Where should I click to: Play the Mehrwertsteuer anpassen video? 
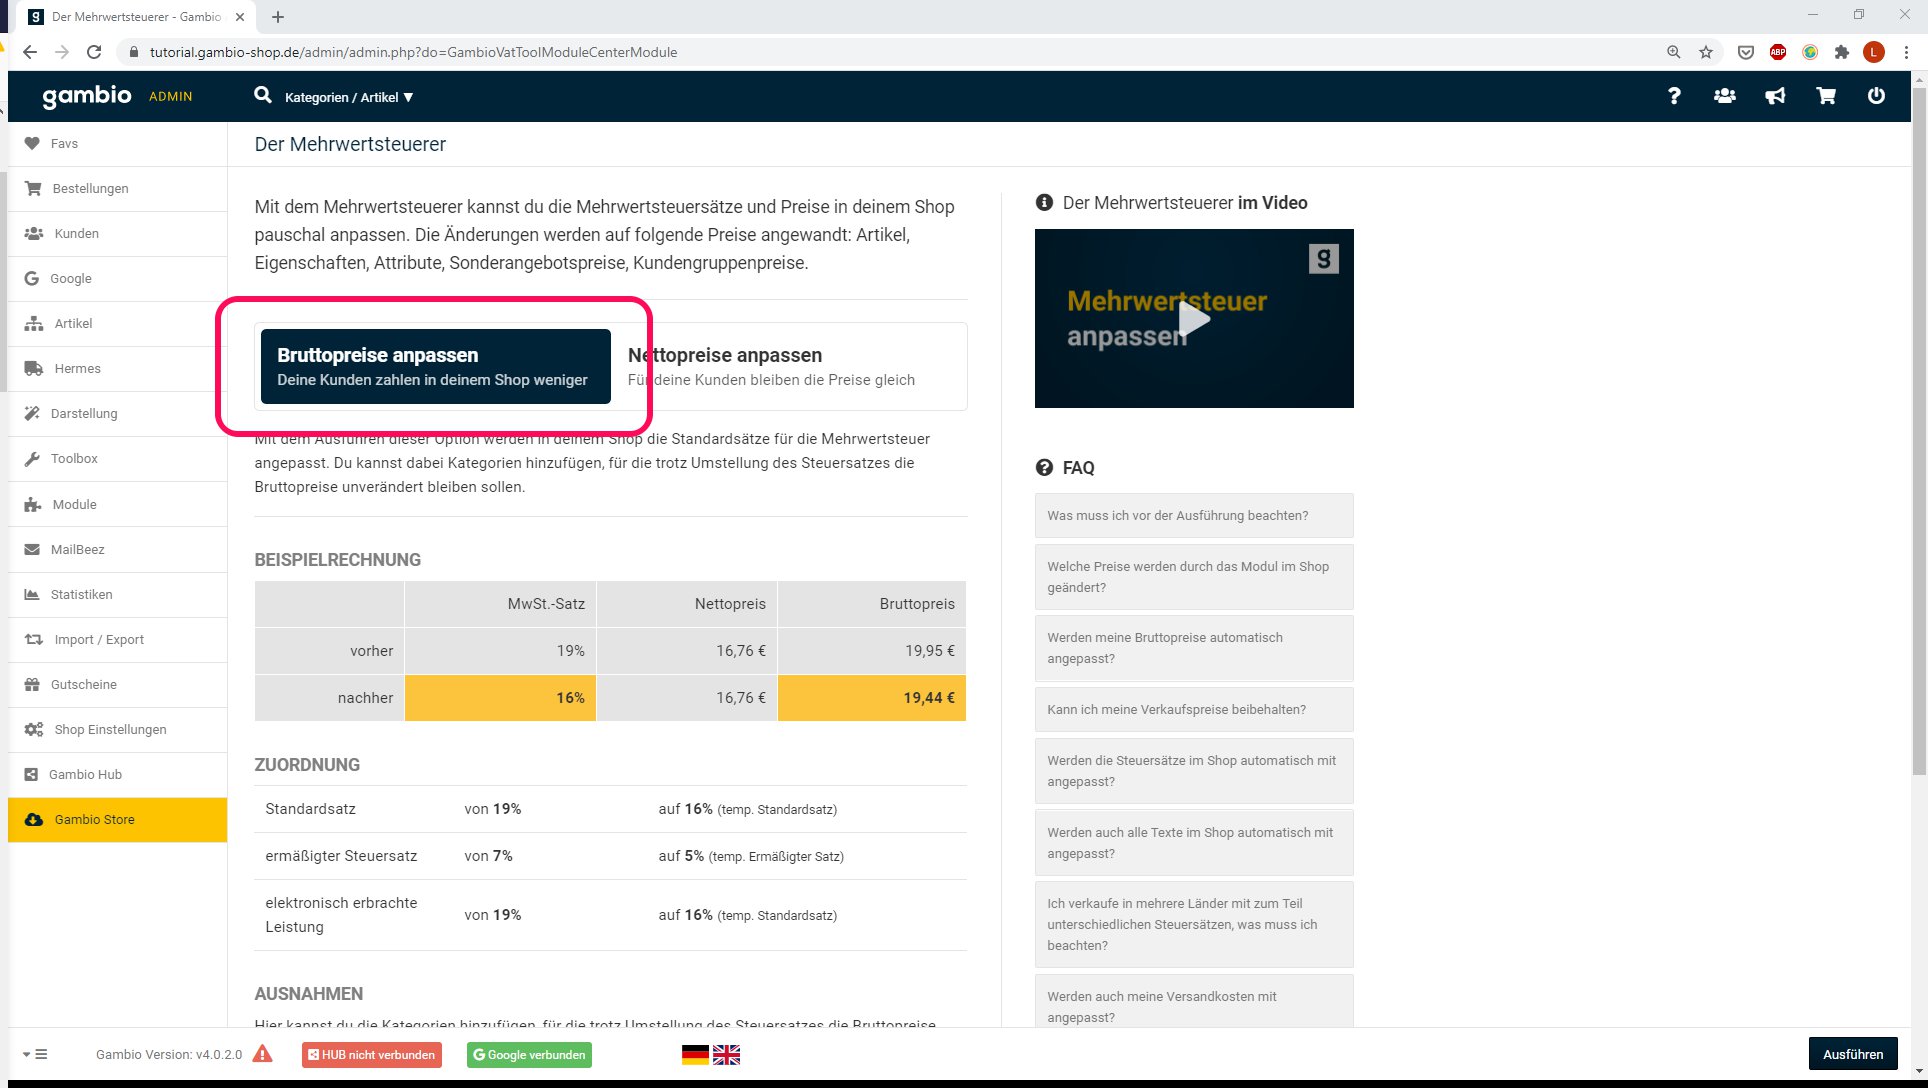pyautogui.click(x=1193, y=319)
